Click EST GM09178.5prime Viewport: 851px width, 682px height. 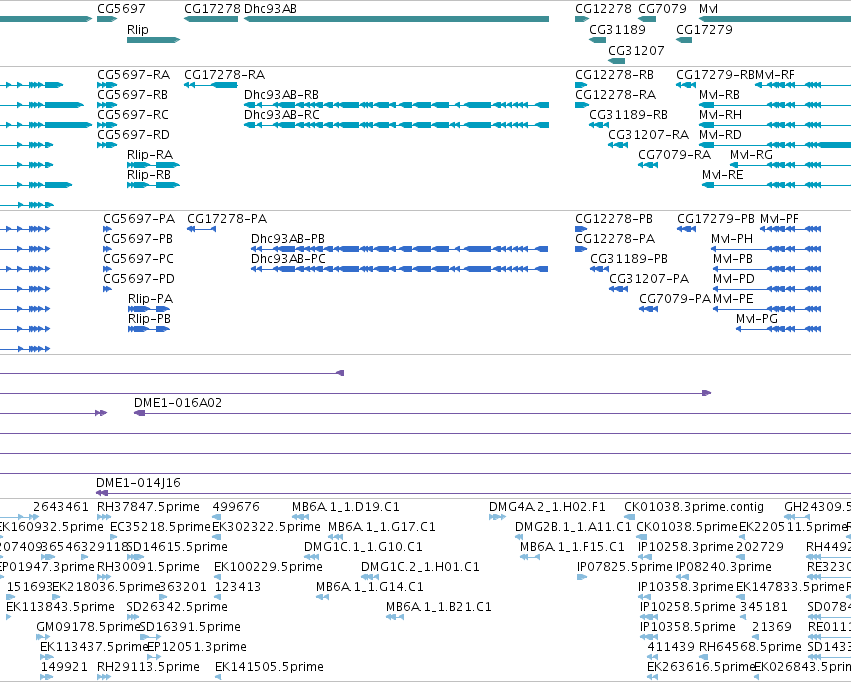coord(42,637)
